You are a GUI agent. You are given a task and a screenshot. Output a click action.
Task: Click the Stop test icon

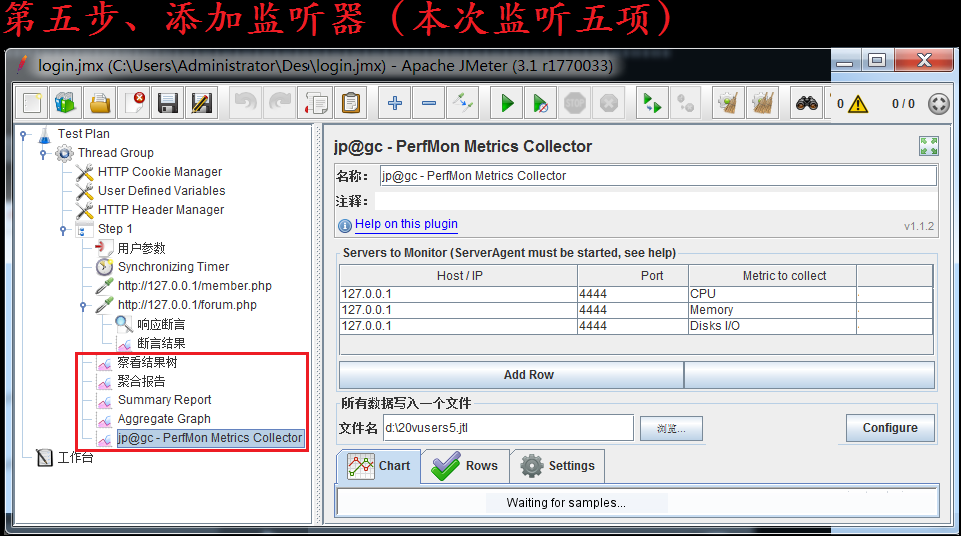coord(574,103)
